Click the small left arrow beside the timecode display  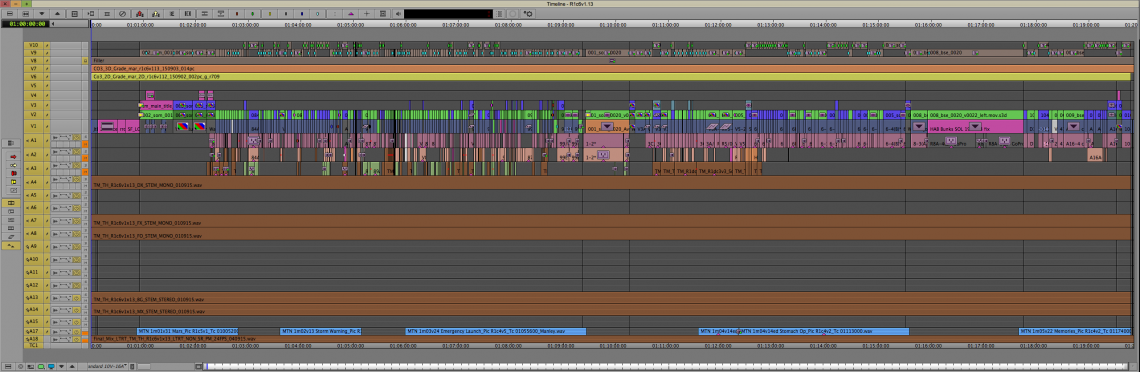(x=53, y=24)
